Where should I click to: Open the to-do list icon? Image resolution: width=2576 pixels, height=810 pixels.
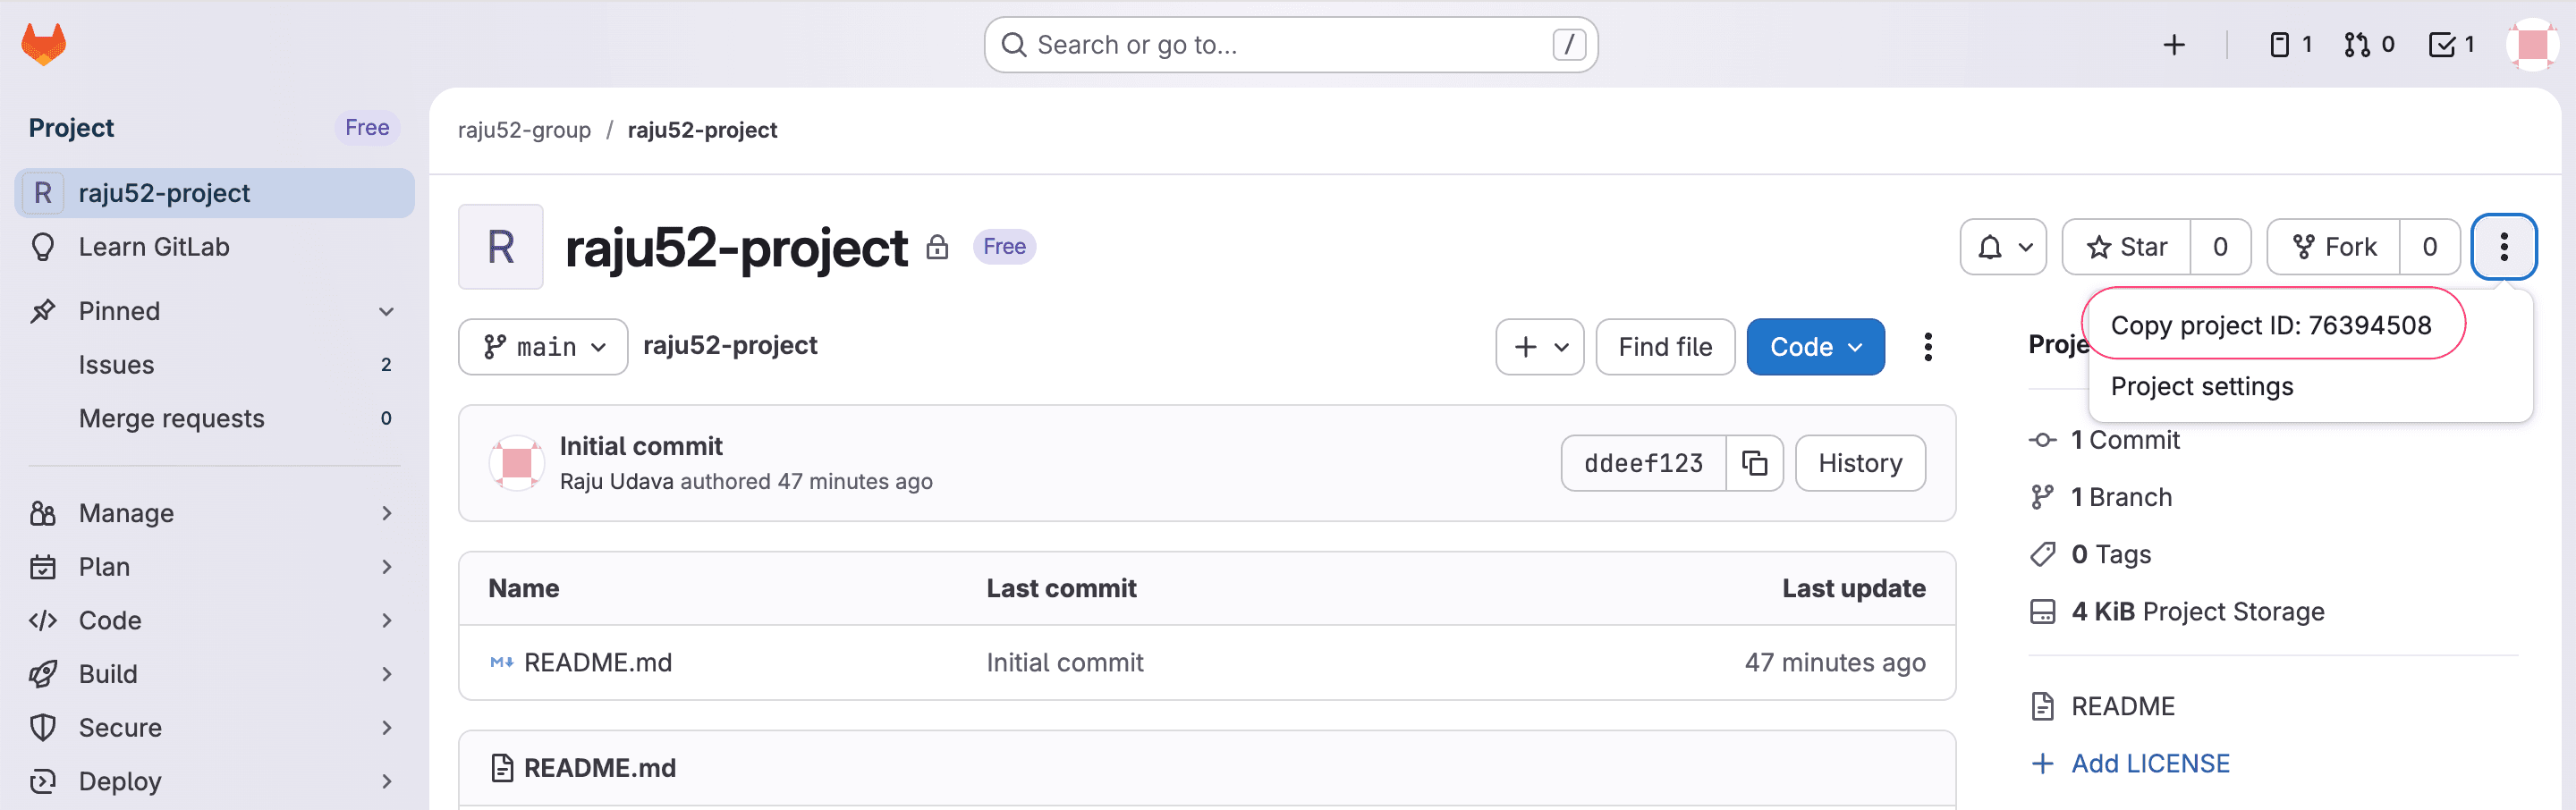pyautogui.click(x=2451, y=45)
